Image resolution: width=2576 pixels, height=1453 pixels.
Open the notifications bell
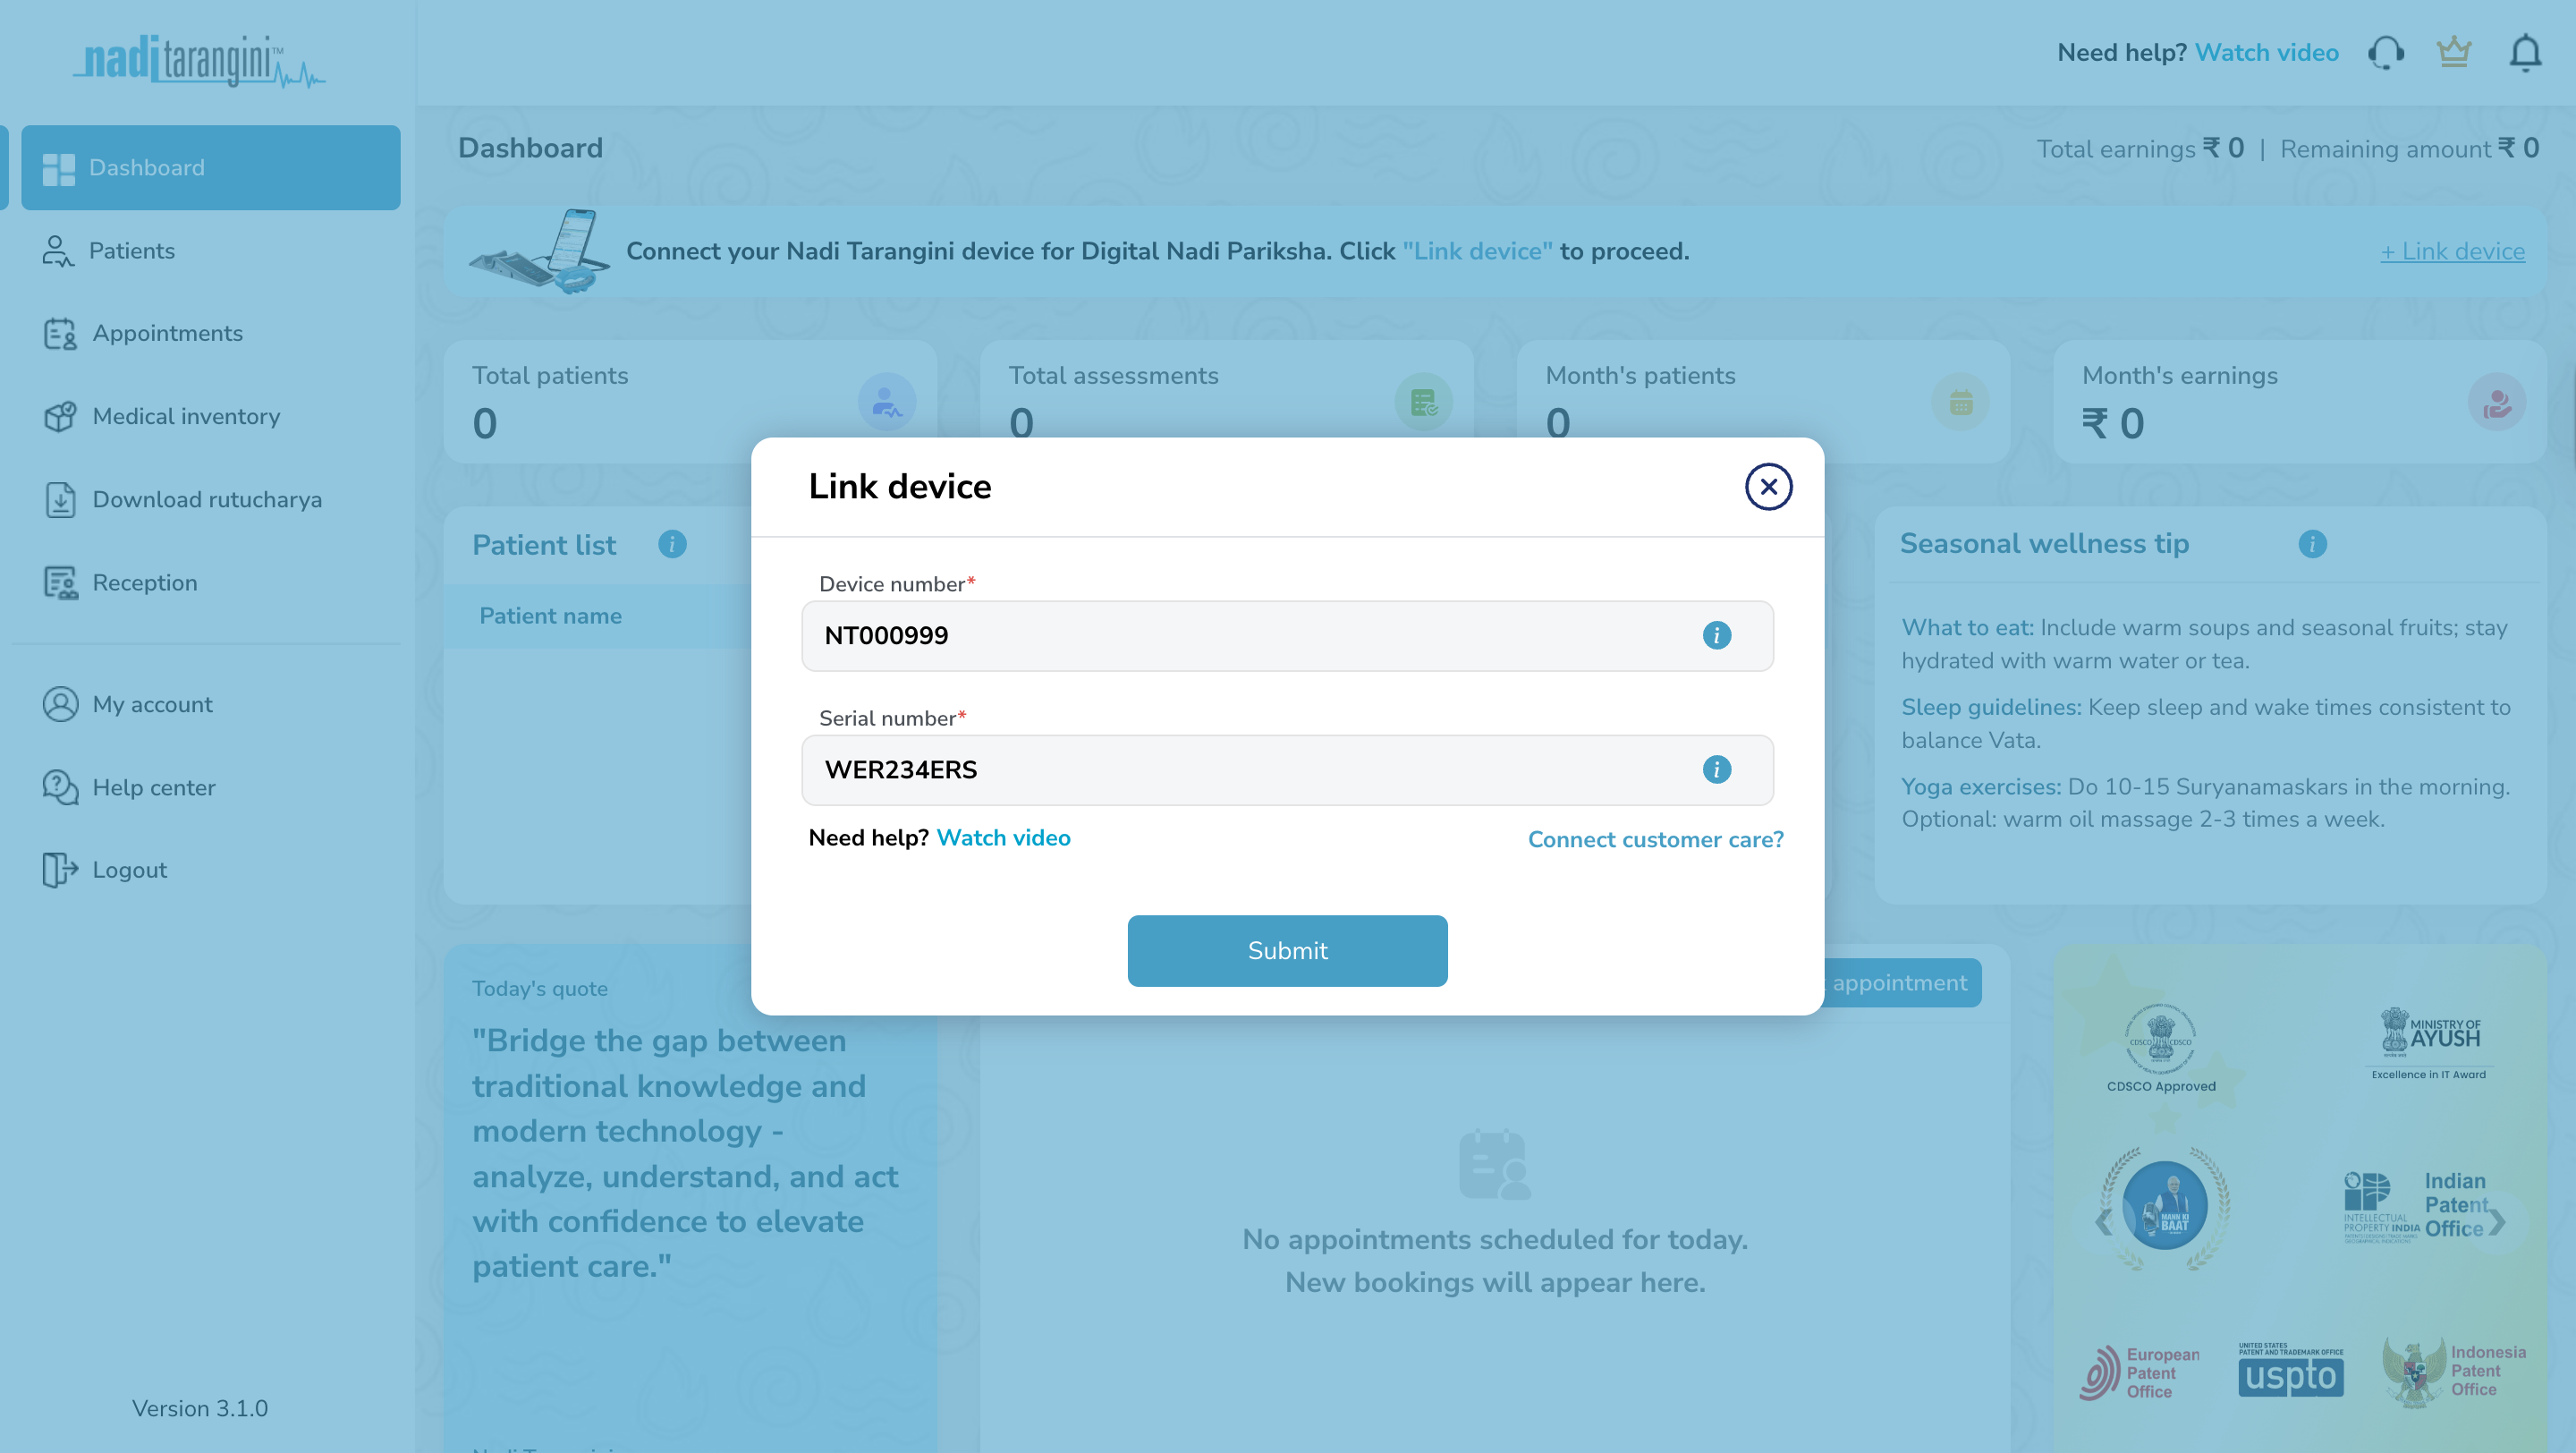(2524, 52)
